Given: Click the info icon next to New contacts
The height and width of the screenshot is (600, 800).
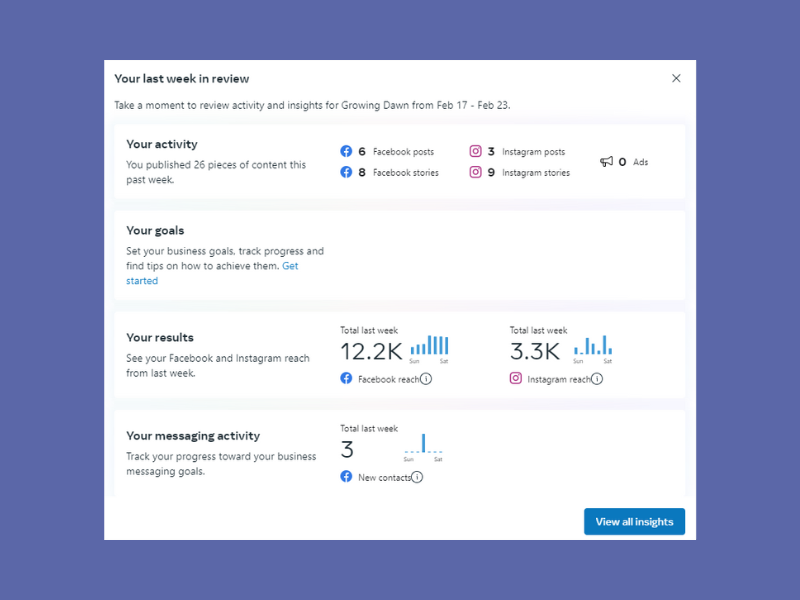Looking at the screenshot, I should [417, 477].
